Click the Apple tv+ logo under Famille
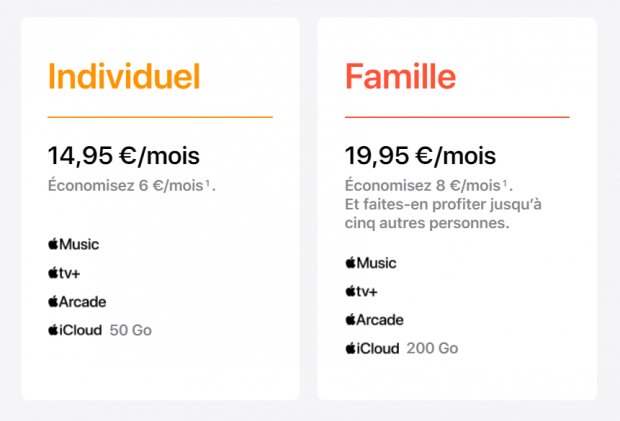The image size is (620, 421). point(361,291)
